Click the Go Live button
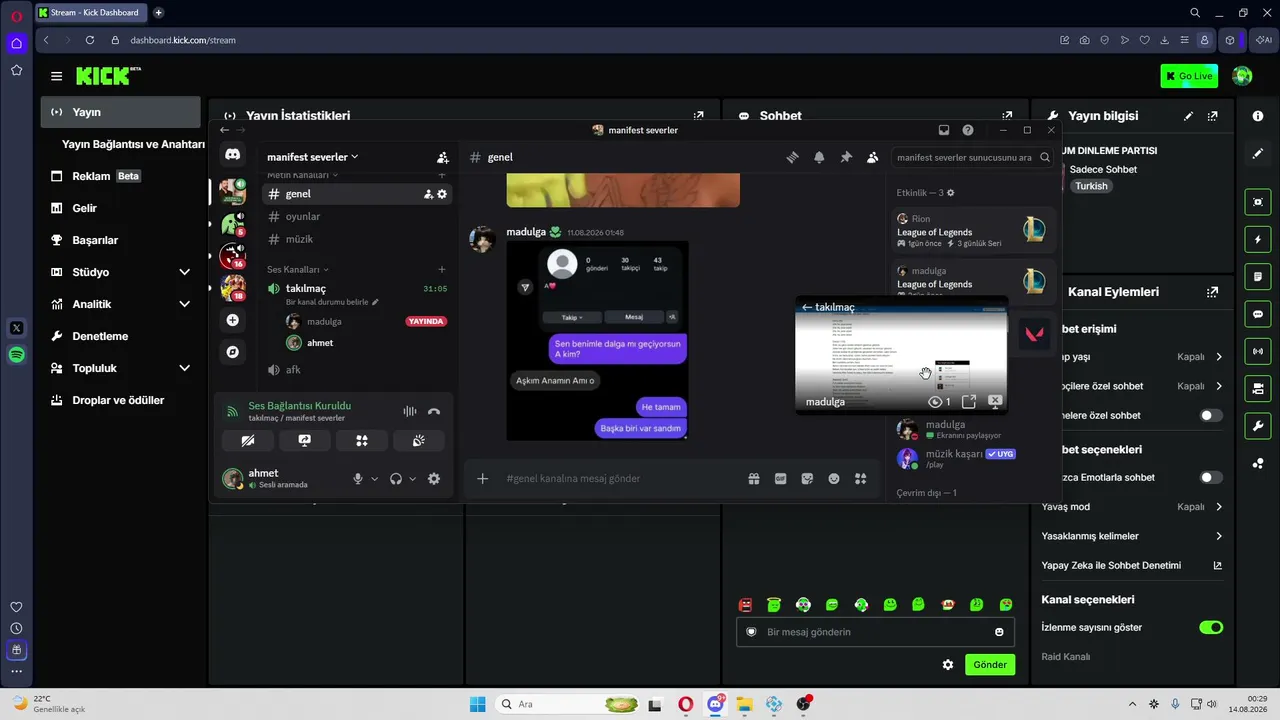This screenshot has height=720, width=1280. tap(1189, 76)
